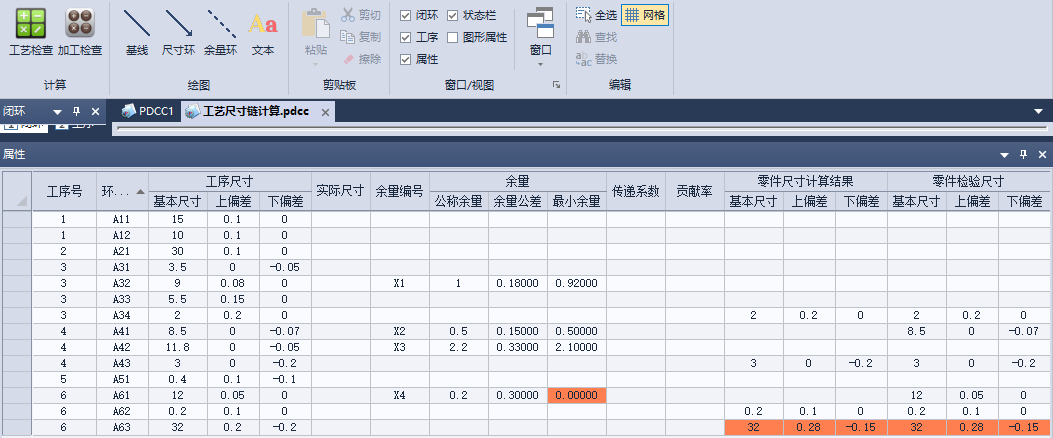Click the X4 allowance number cell
Viewport: 1053px width, 438px height.
pyautogui.click(x=400, y=395)
